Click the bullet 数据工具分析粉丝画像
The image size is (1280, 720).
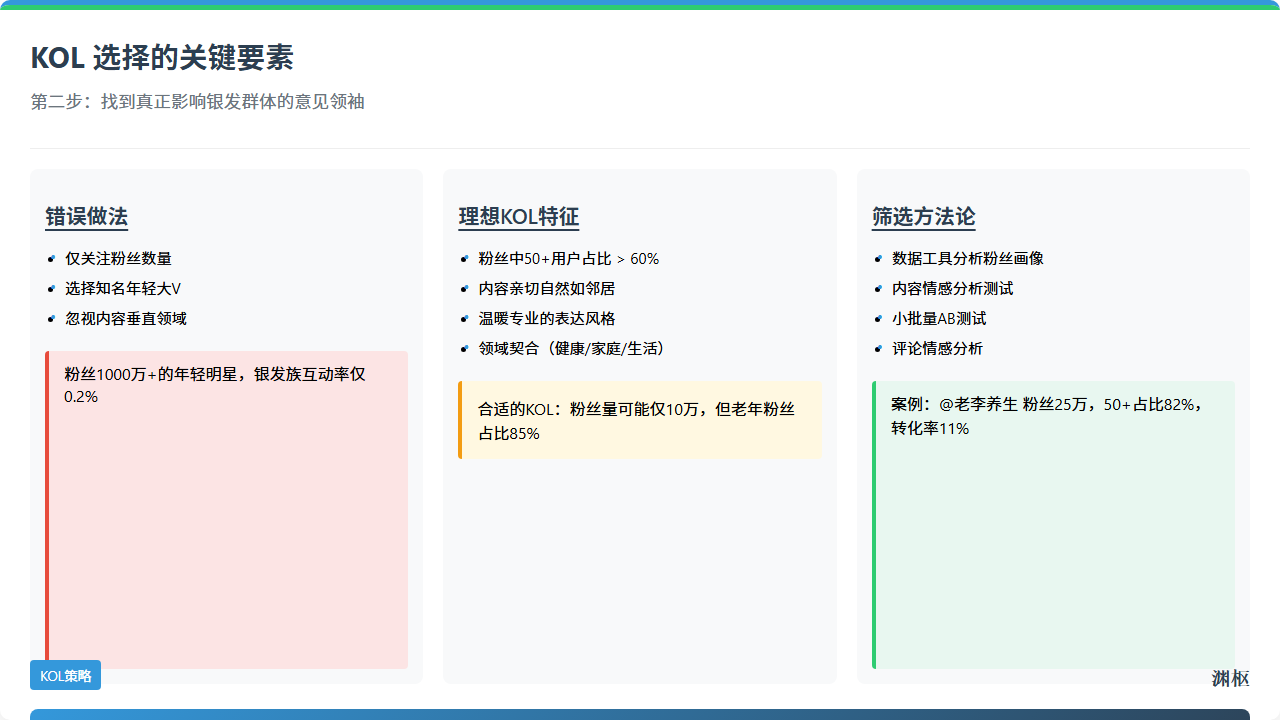pyautogui.click(x=967, y=258)
